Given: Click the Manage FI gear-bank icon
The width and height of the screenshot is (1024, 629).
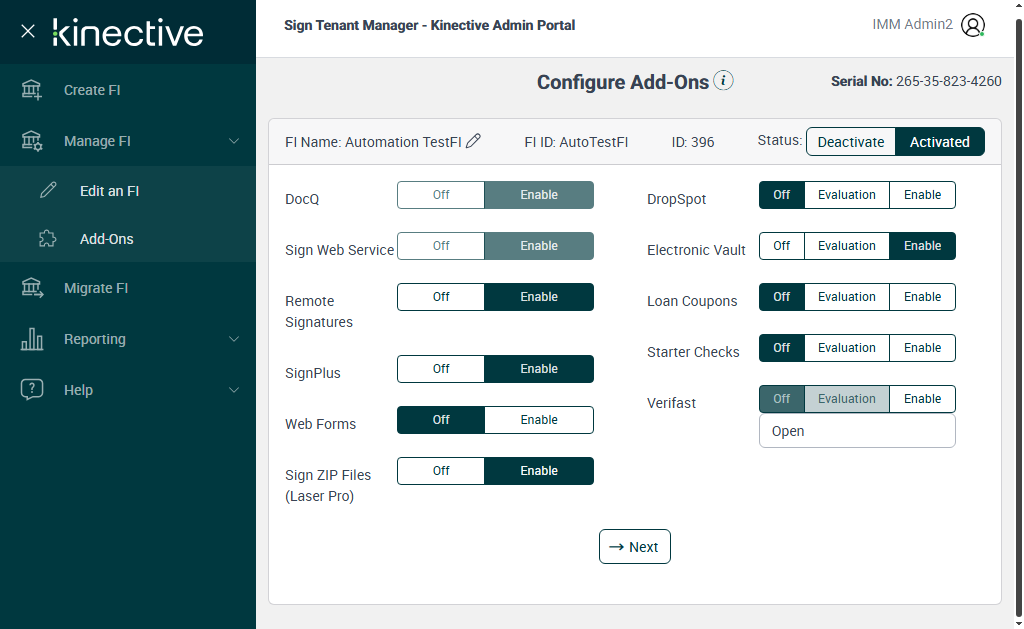Looking at the screenshot, I should [32, 141].
